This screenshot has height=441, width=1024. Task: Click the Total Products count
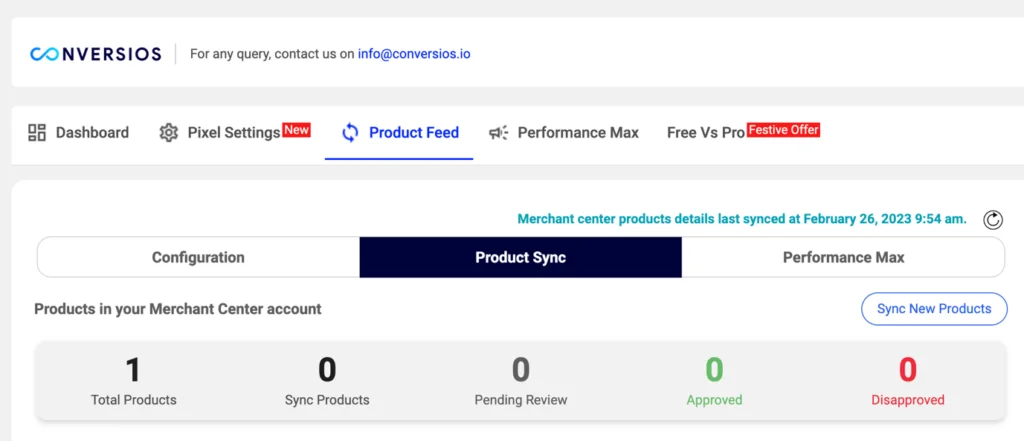point(133,370)
